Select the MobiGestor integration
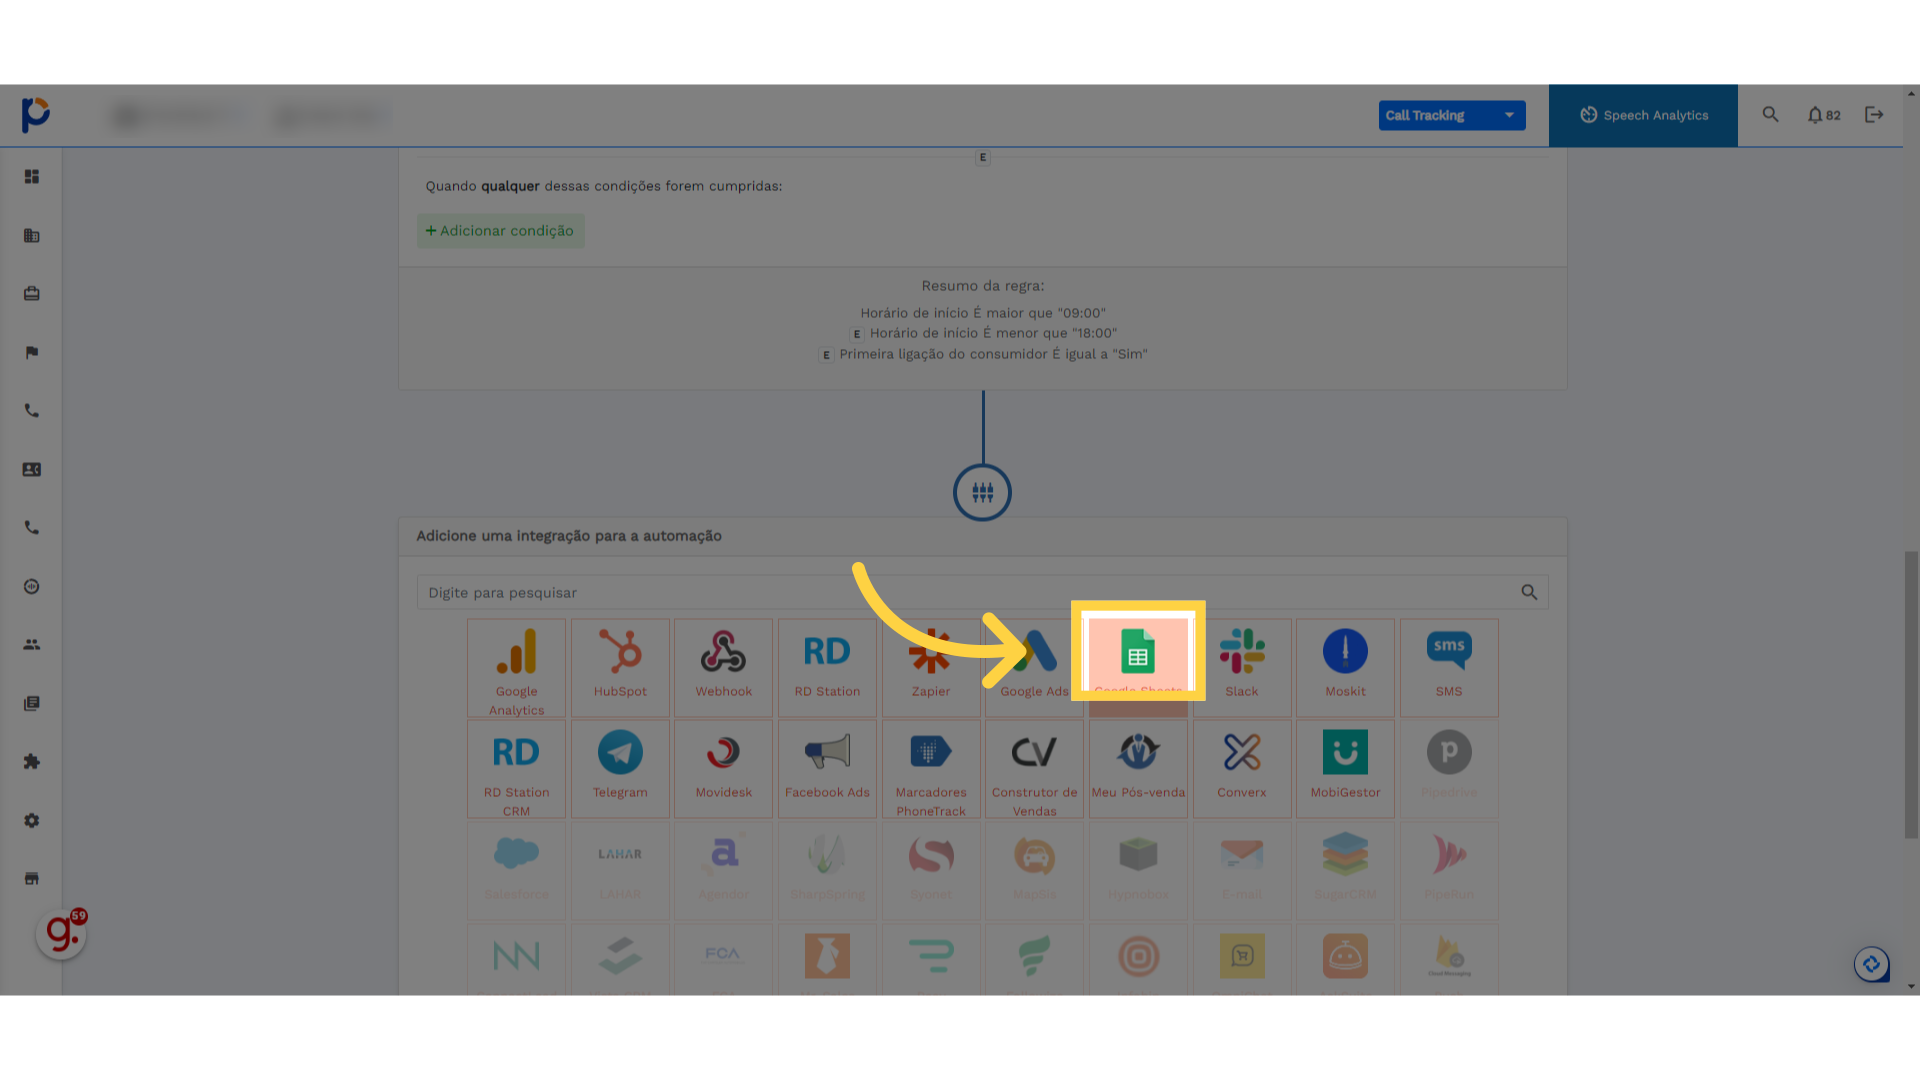Image resolution: width=1920 pixels, height=1080 pixels. (x=1345, y=769)
